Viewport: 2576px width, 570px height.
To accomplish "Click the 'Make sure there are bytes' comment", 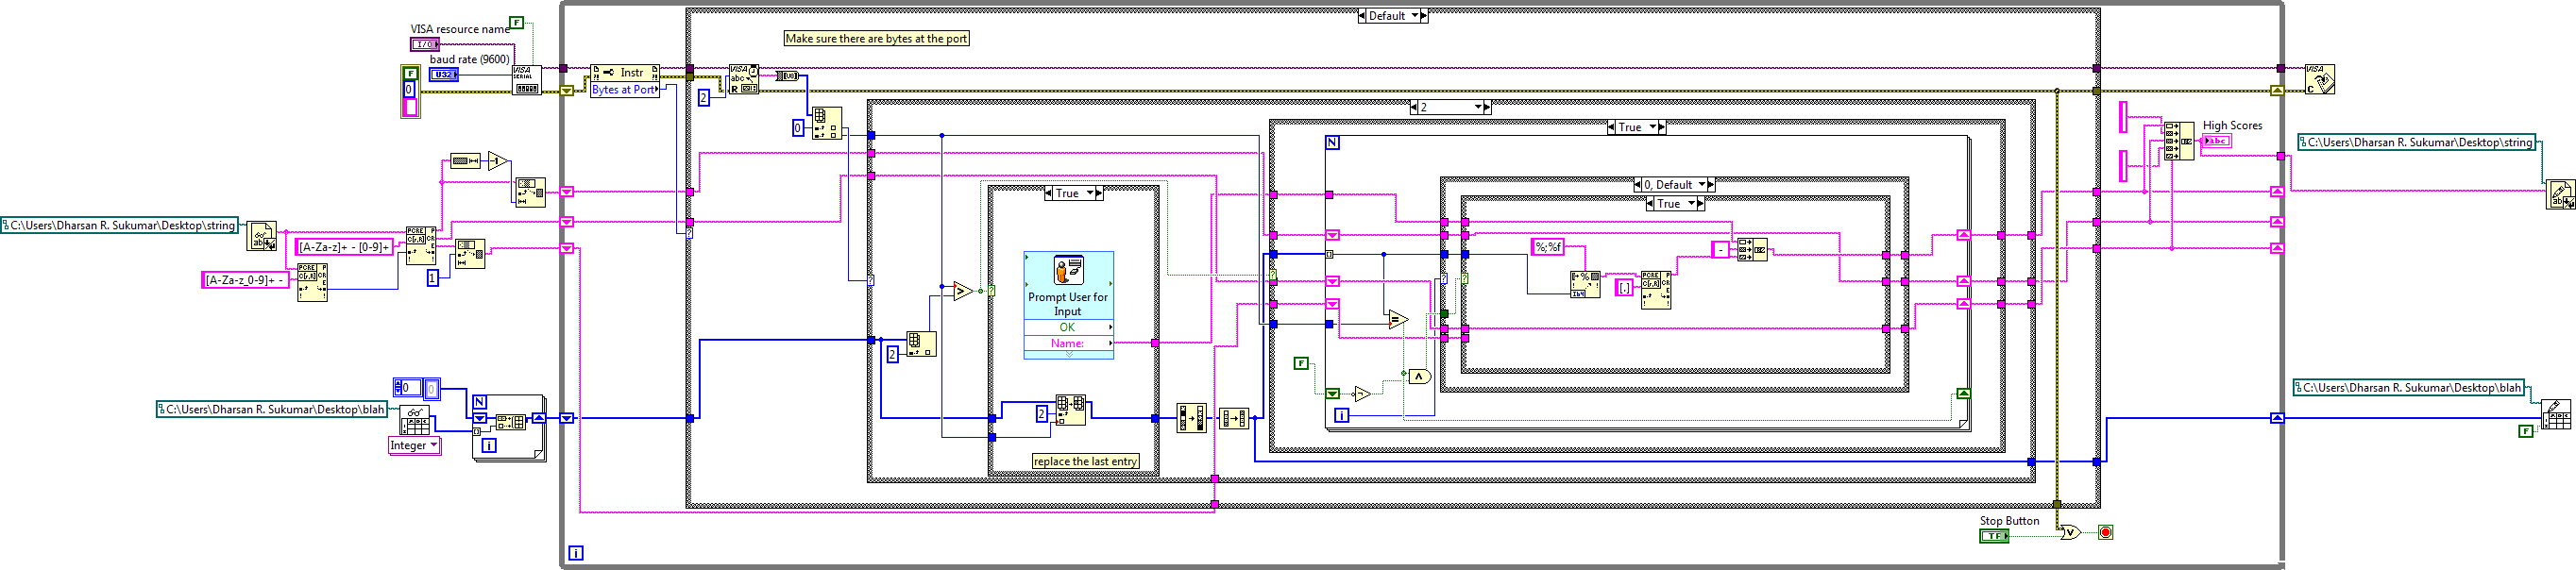I will click(876, 39).
